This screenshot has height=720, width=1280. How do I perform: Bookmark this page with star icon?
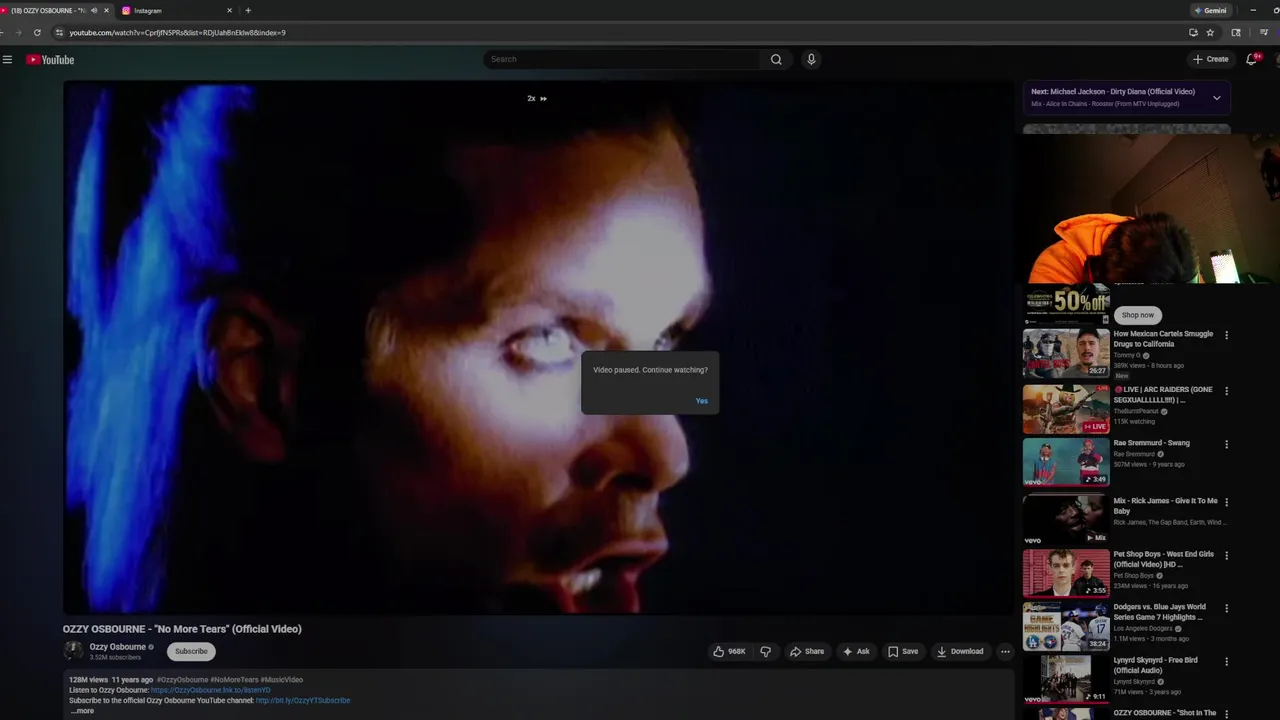(x=1210, y=32)
